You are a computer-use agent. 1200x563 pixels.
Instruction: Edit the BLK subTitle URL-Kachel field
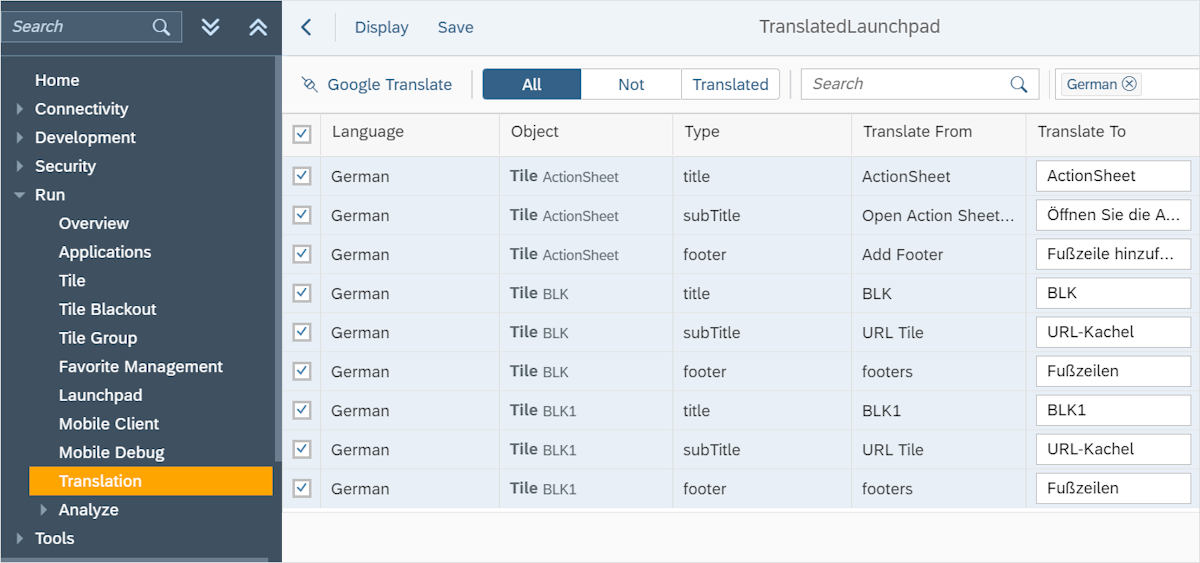click(x=1113, y=332)
